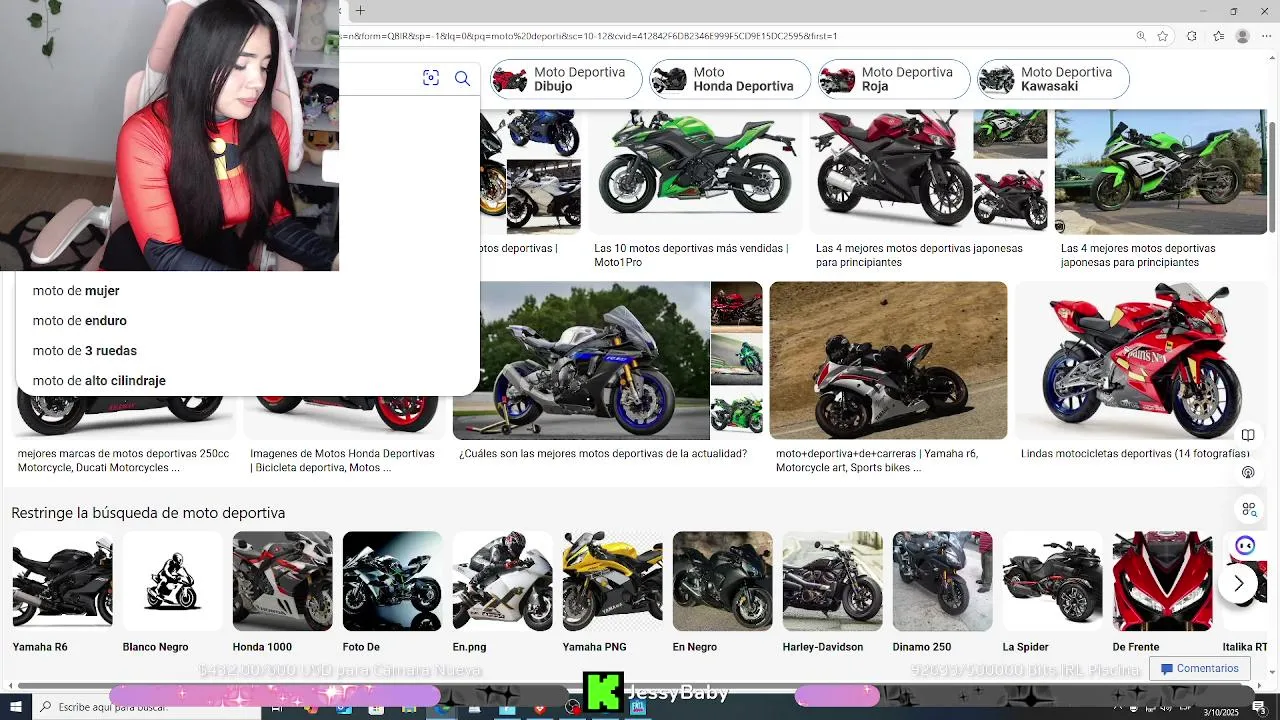Open the blue Yamaha R1 image result
Image resolution: width=1280 pixels, height=720 pixels.
point(581,360)
